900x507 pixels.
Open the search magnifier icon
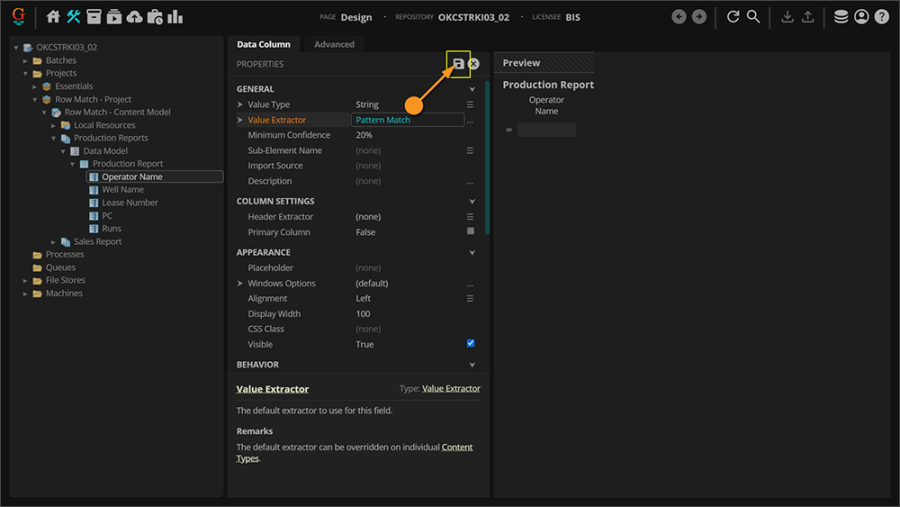pyautogui.click(x=754, y=17)
